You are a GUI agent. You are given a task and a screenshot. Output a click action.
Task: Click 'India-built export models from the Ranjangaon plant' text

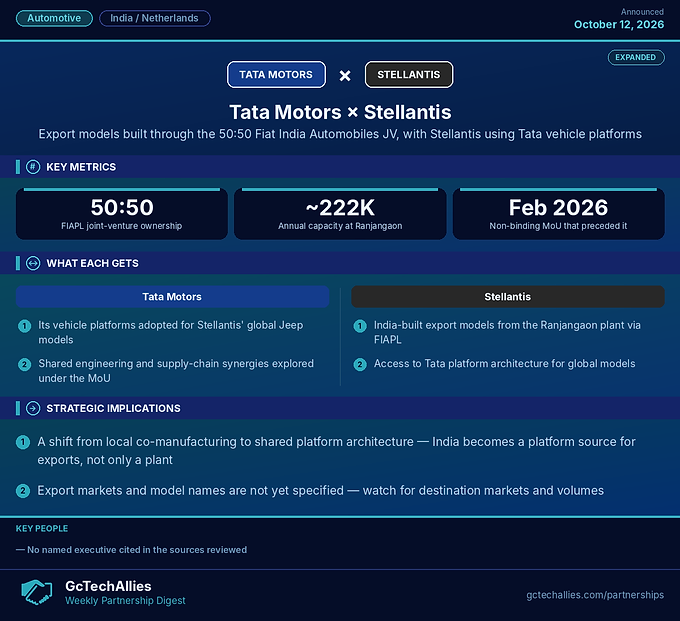[x=507, y=332]
